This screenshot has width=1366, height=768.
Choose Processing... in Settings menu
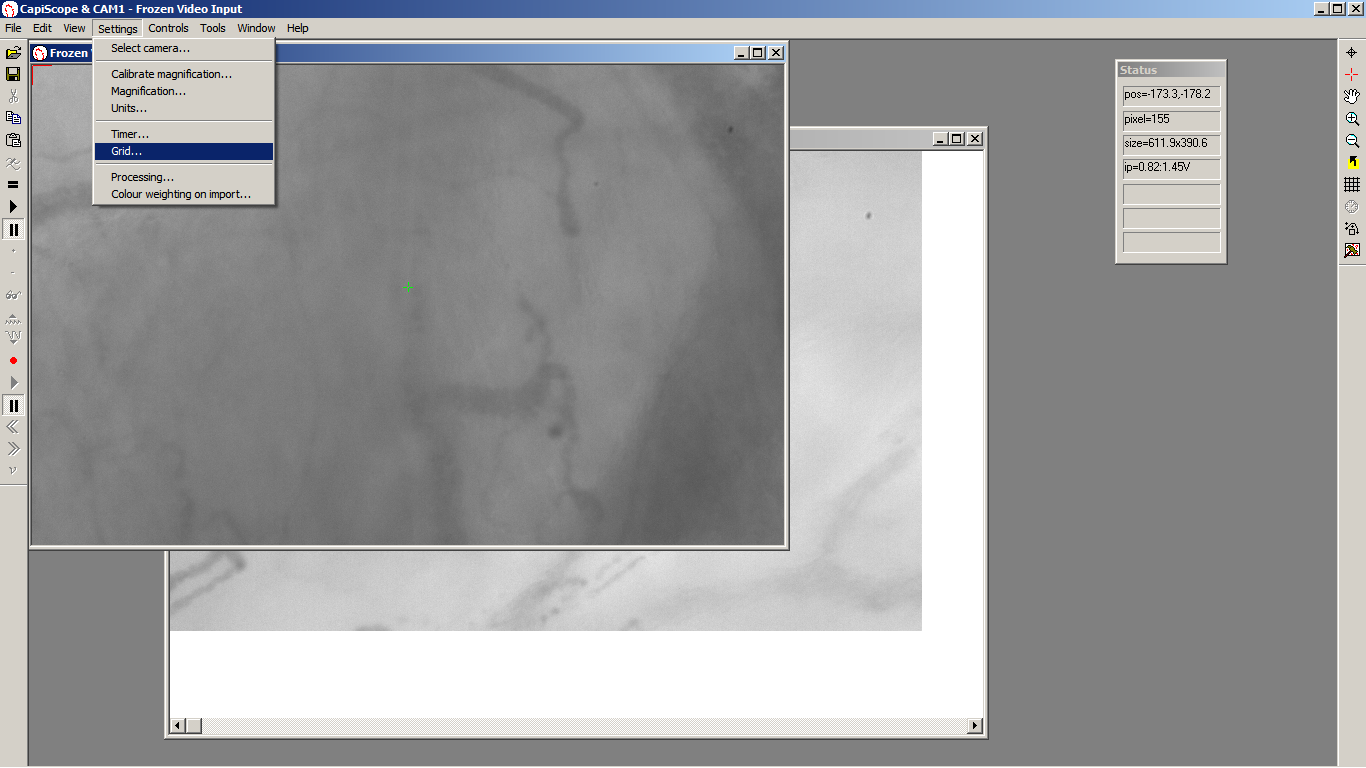point(184,177)
